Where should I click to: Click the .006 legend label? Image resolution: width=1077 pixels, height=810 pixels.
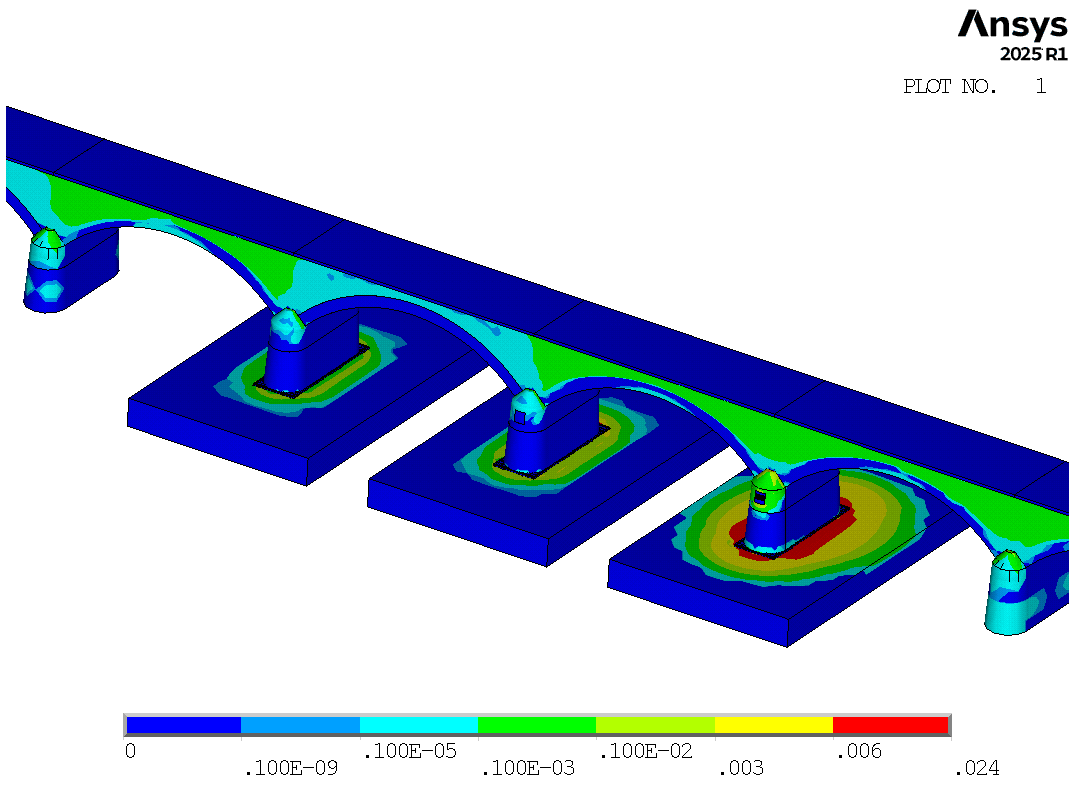pos(859,751)
